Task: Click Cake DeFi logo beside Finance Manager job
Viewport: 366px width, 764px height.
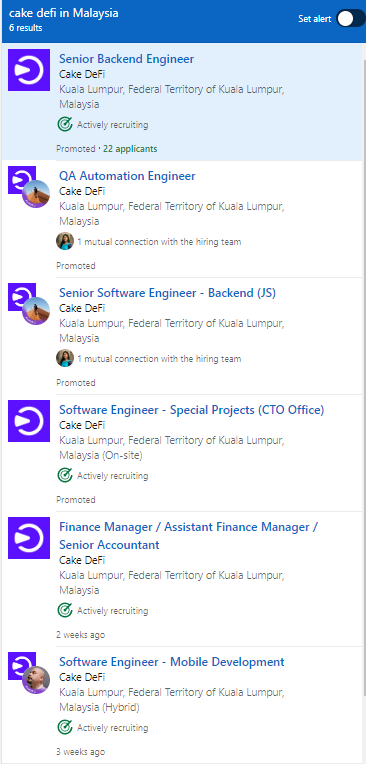Action: 29,538
